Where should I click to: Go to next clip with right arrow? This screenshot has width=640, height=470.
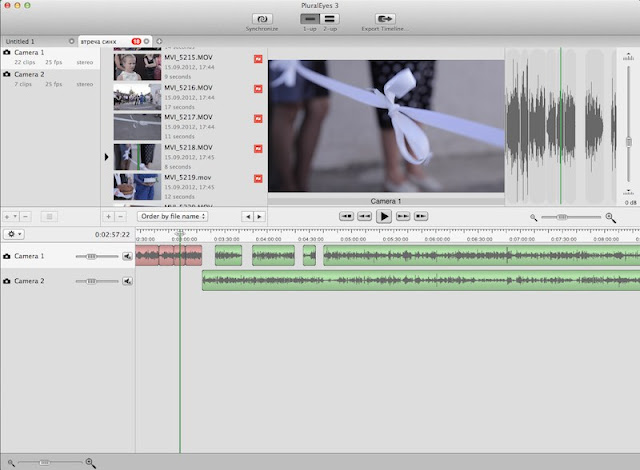(259, 217)
